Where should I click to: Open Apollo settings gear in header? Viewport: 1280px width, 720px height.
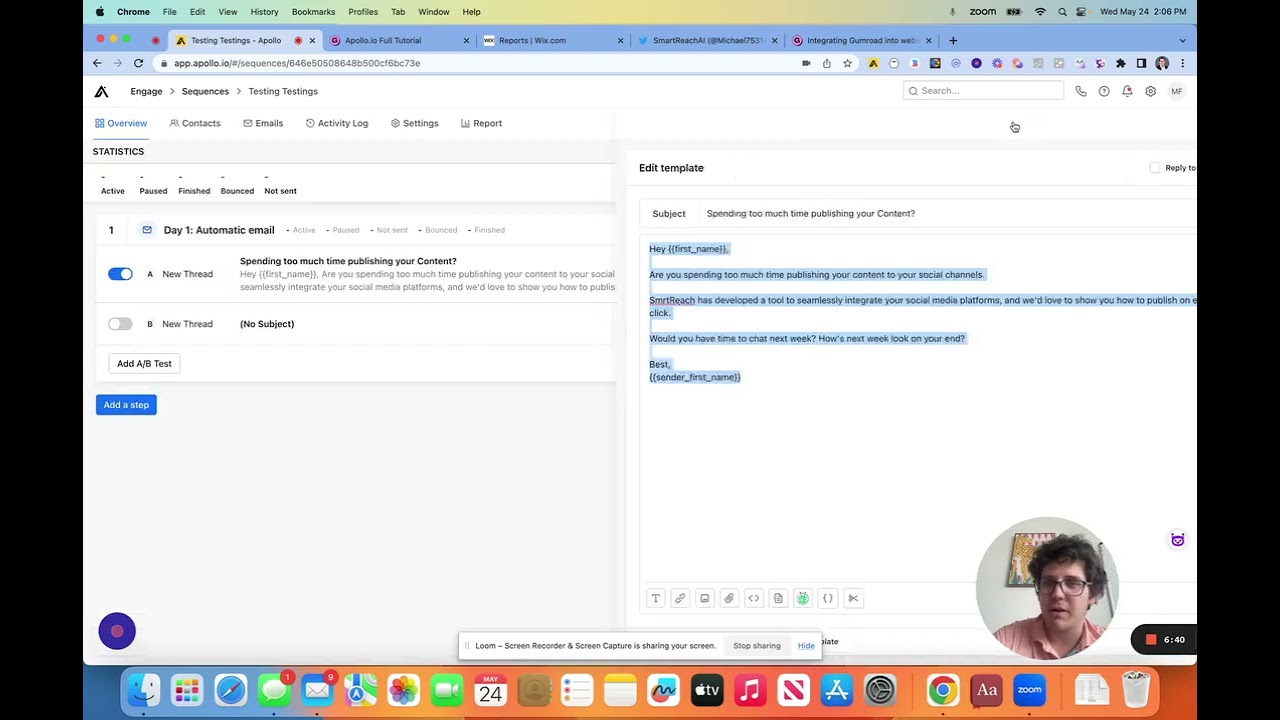tap(1151, 91)
